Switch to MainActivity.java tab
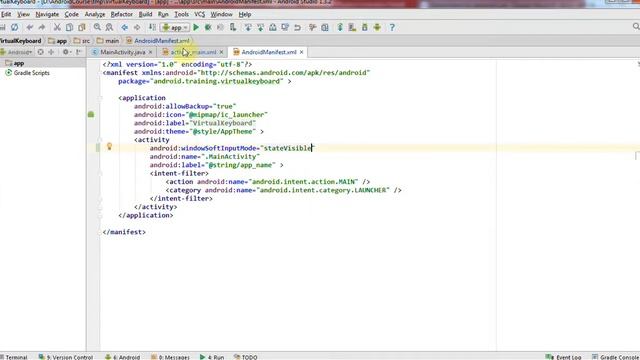The height and width of the screenshot is (360, 640). point(122,52)
